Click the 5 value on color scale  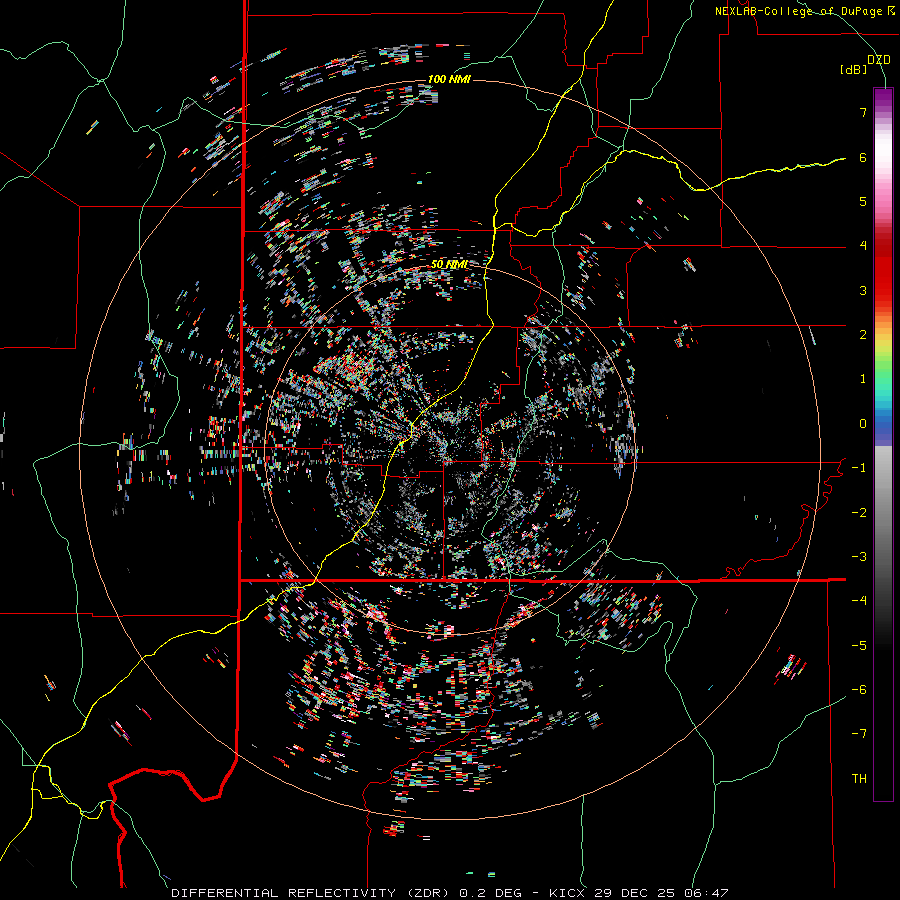click(863, 201)
